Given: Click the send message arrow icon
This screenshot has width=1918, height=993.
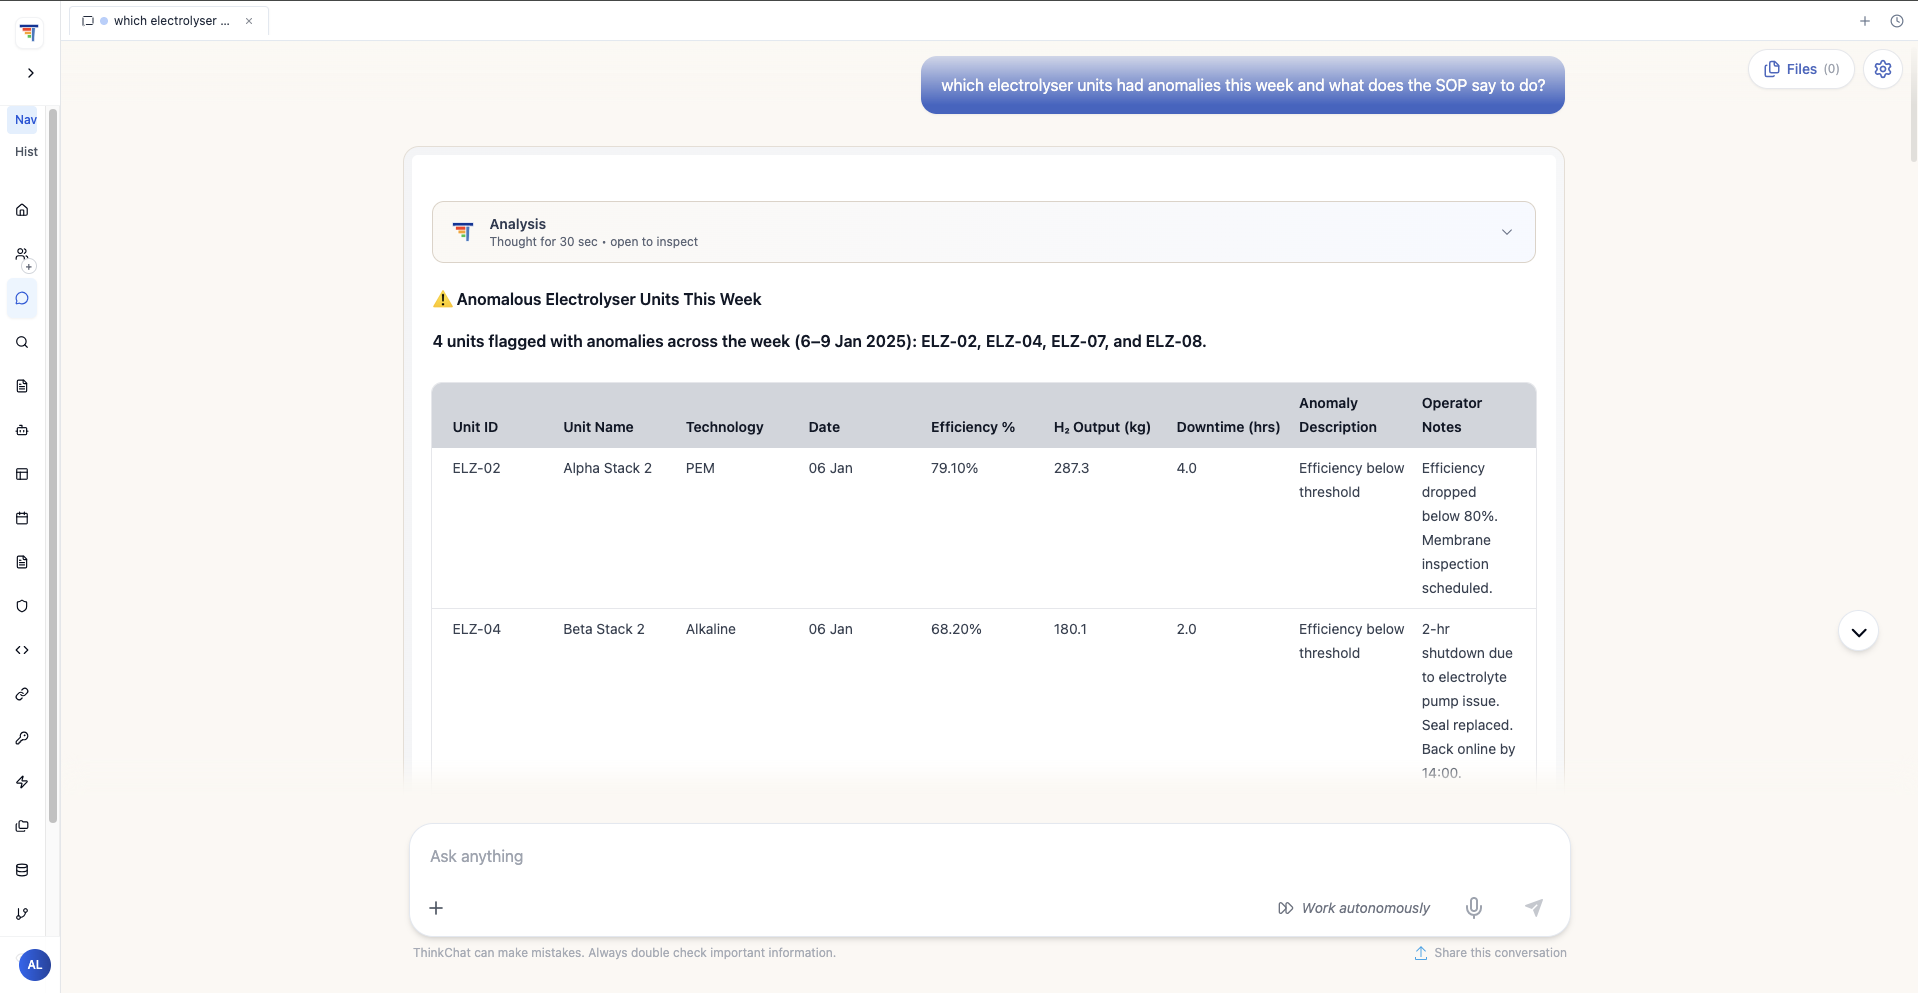Looking at the screenshot, I should click(x=1533, y=908).
